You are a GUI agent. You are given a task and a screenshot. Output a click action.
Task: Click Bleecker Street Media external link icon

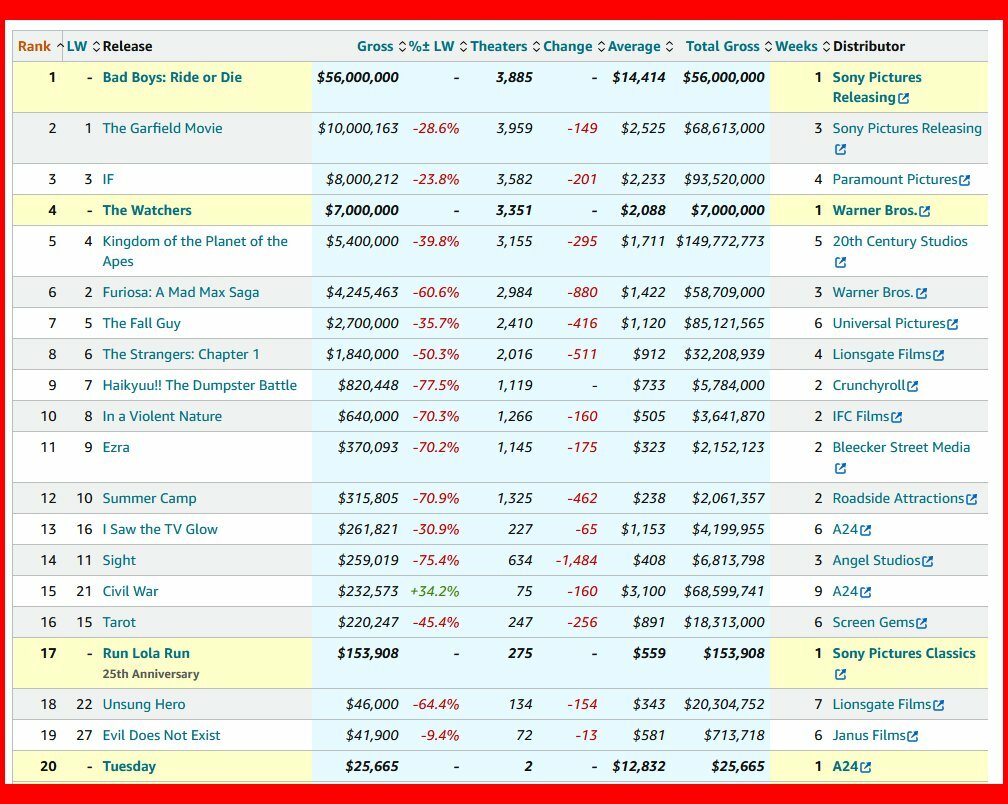840,469
